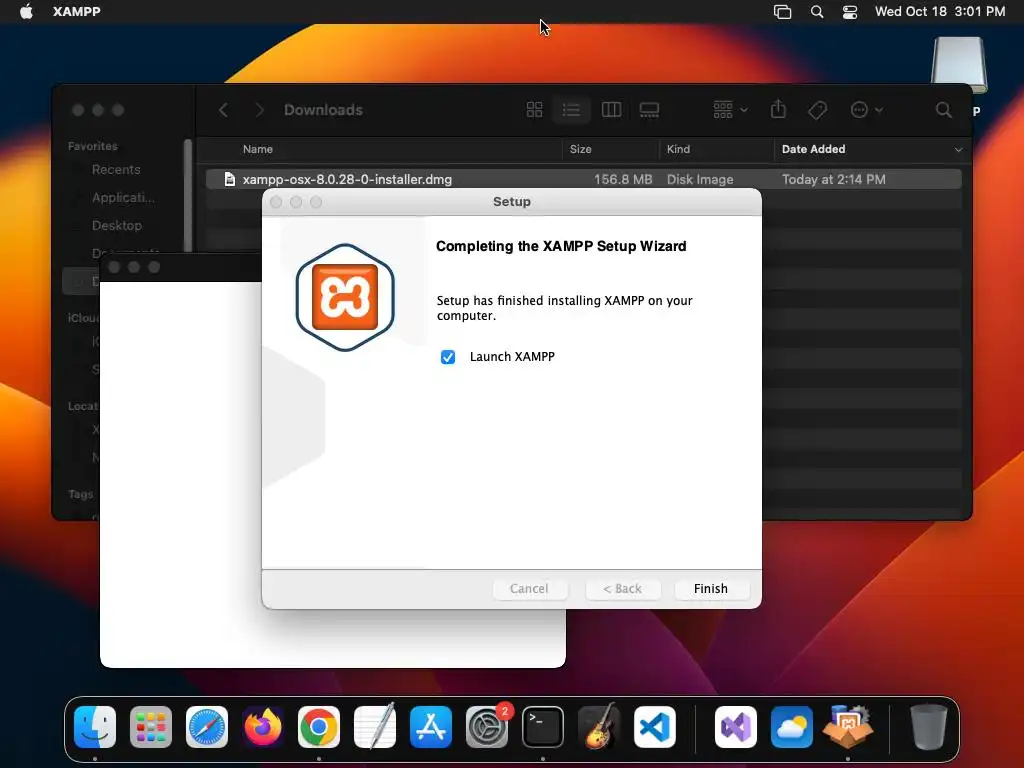Click the Finder sidebar scrollbar
Viewport: 1024px width, 768px height.
188,196
